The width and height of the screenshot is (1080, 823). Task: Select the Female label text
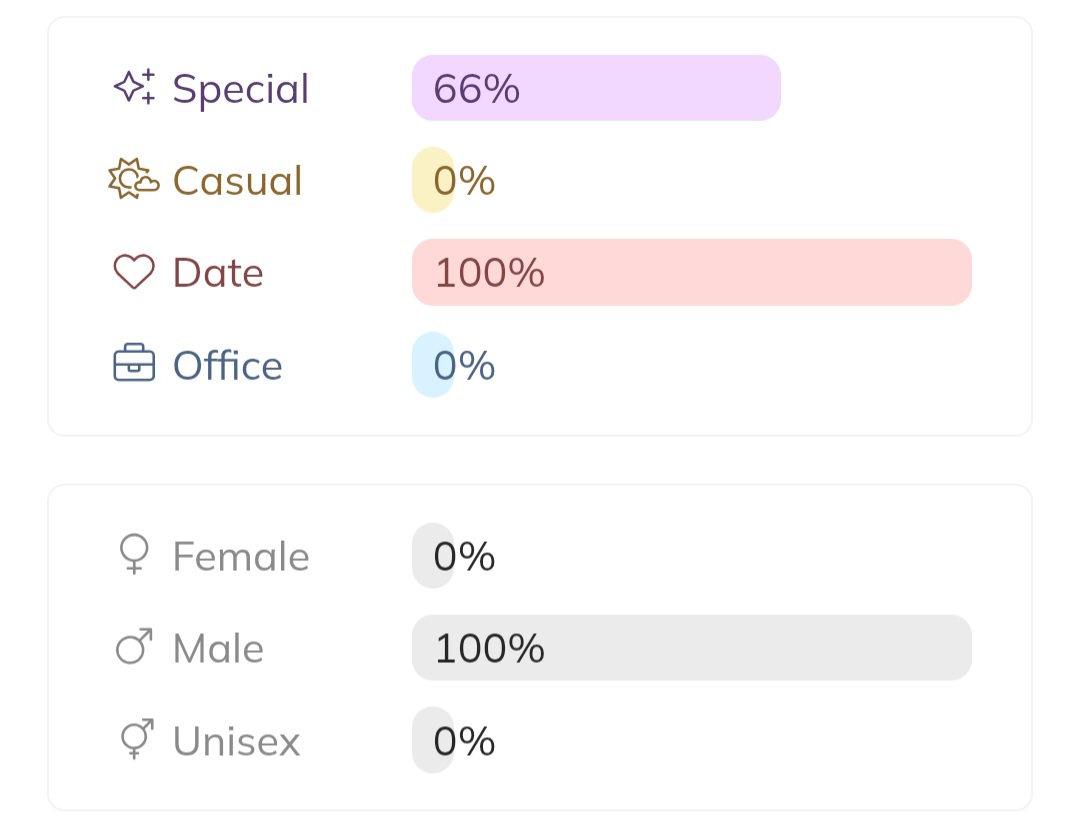tap(241, 555)
